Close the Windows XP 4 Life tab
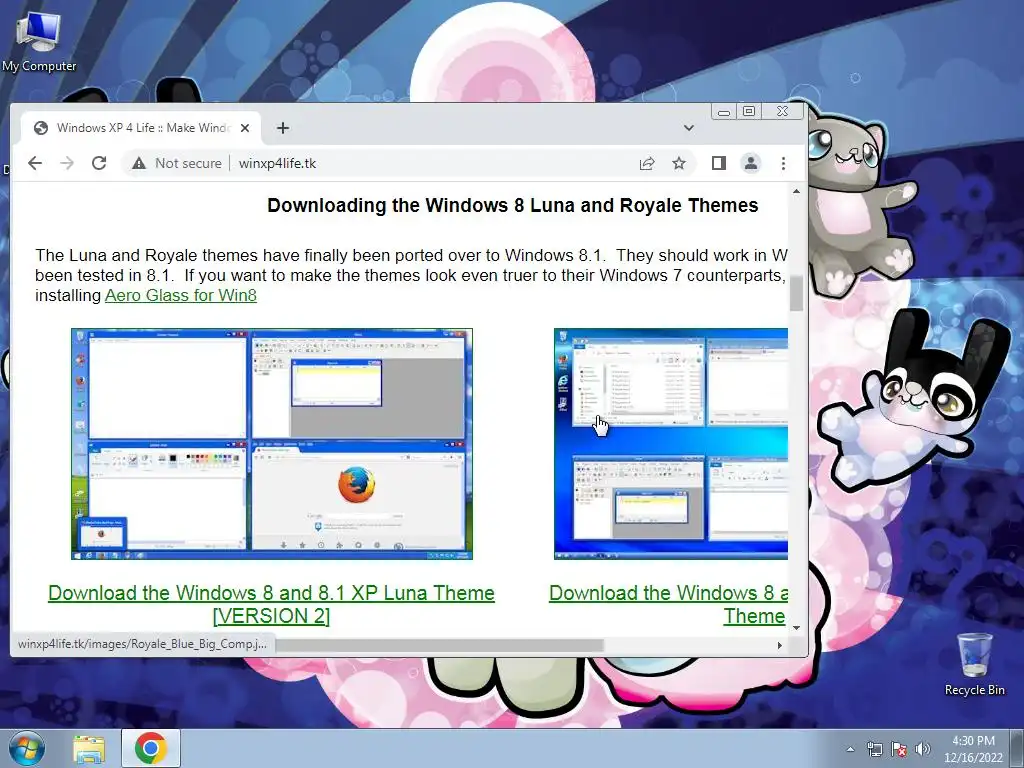This screenshot has height=768, width=1024. 245,128
